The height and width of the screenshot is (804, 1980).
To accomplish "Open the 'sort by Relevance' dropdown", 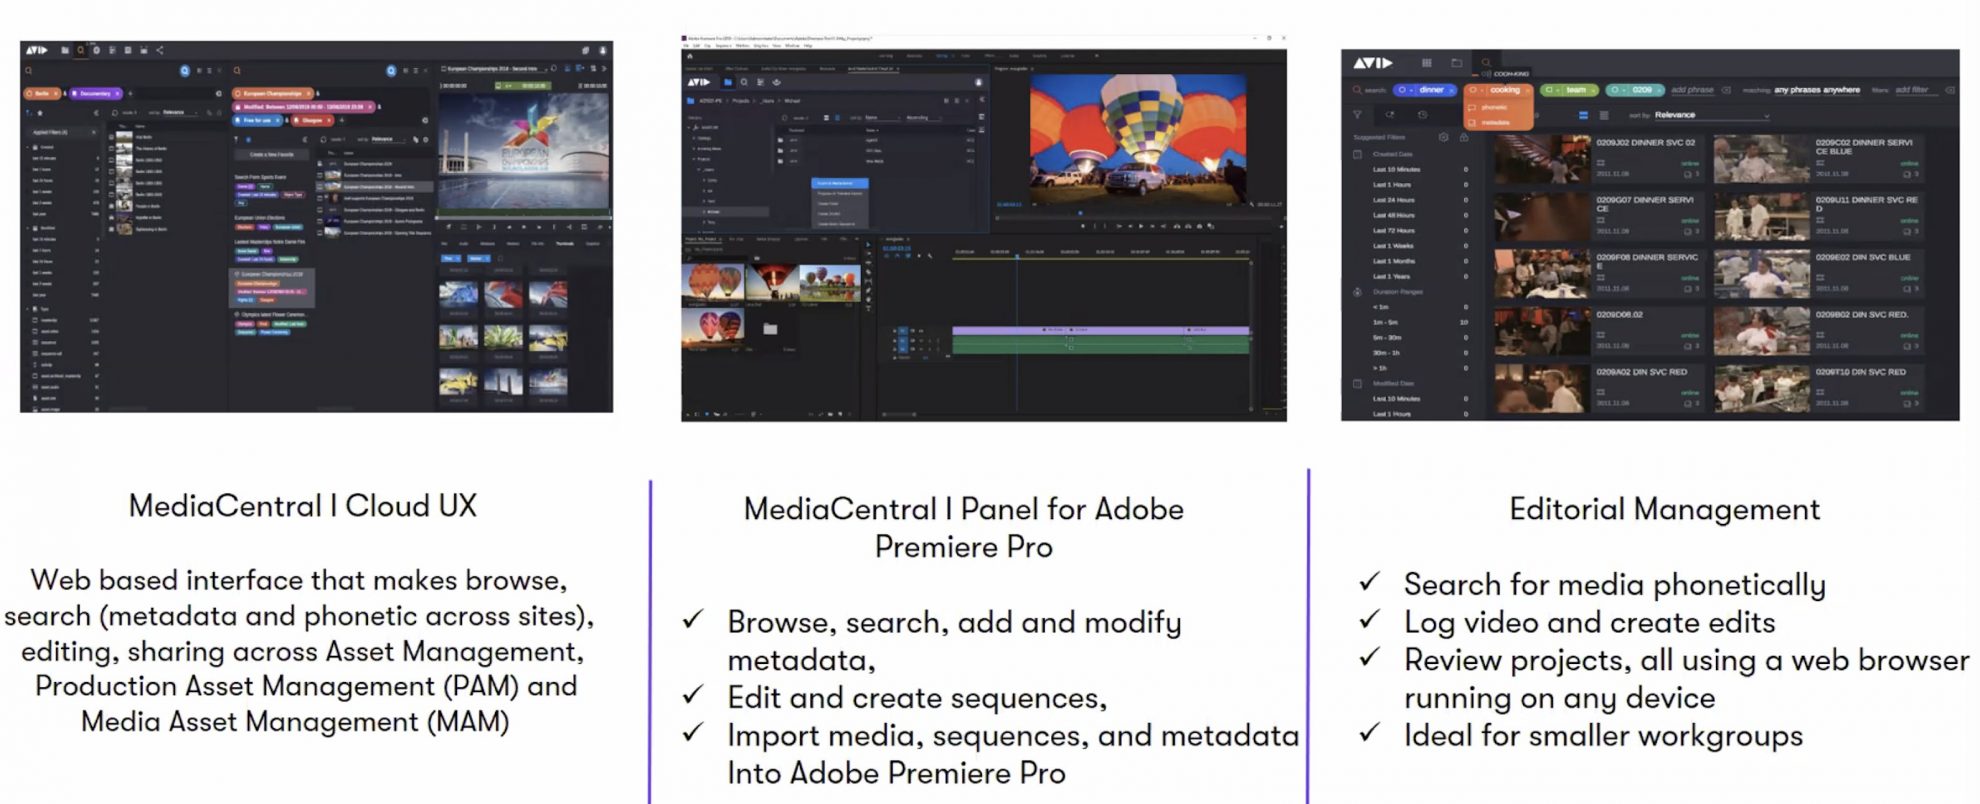I will click(1712, 115).
